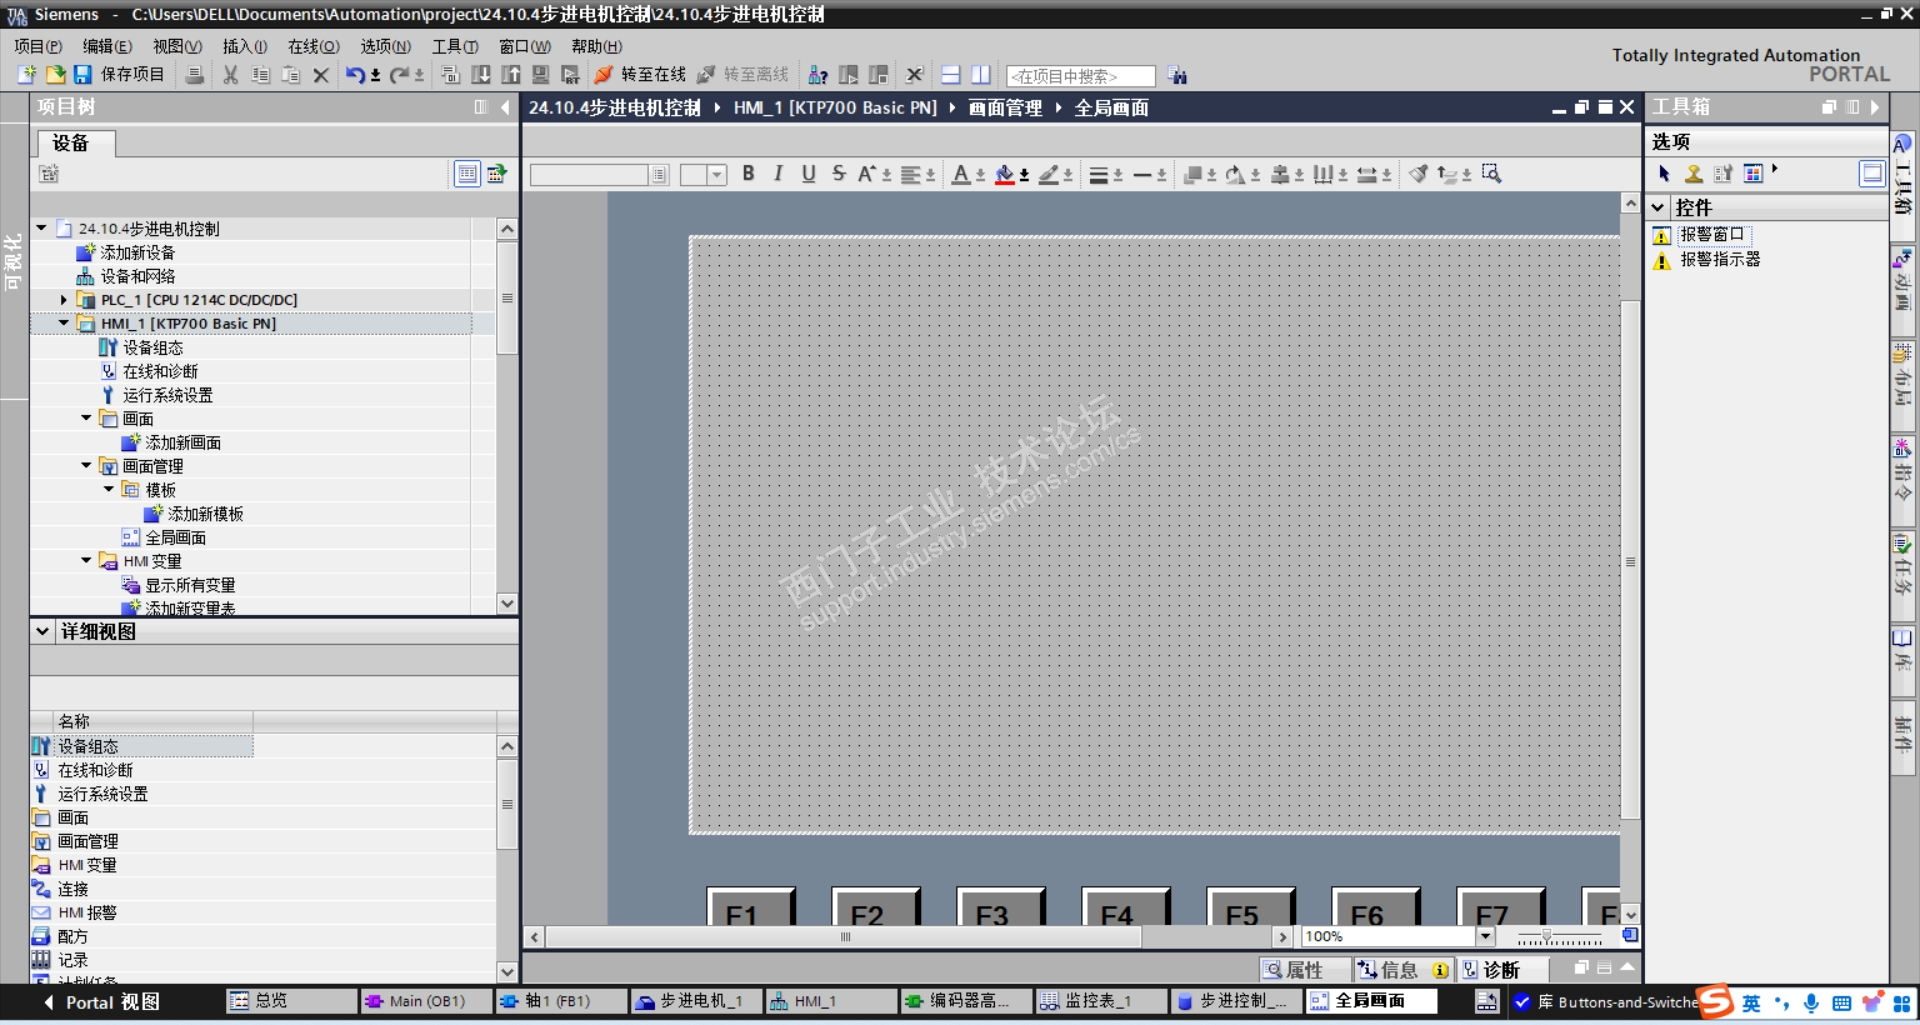Collapse the 详细视图 panel

[x=42, y=631]
